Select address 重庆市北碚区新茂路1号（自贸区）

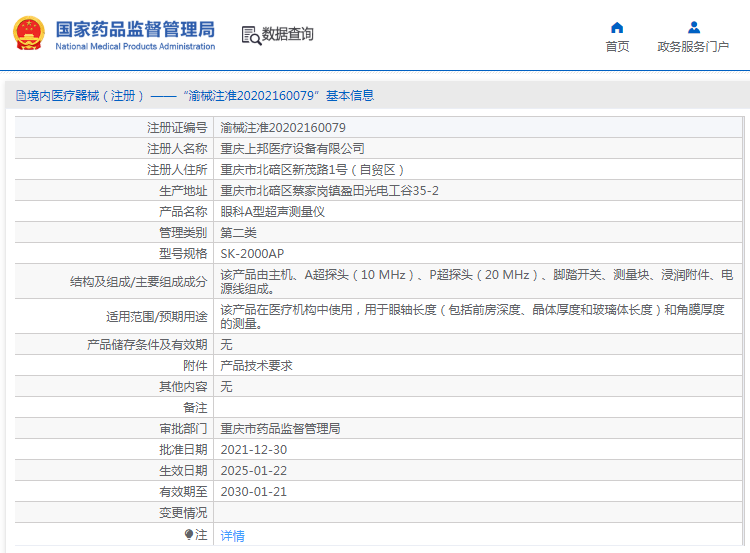313,170
